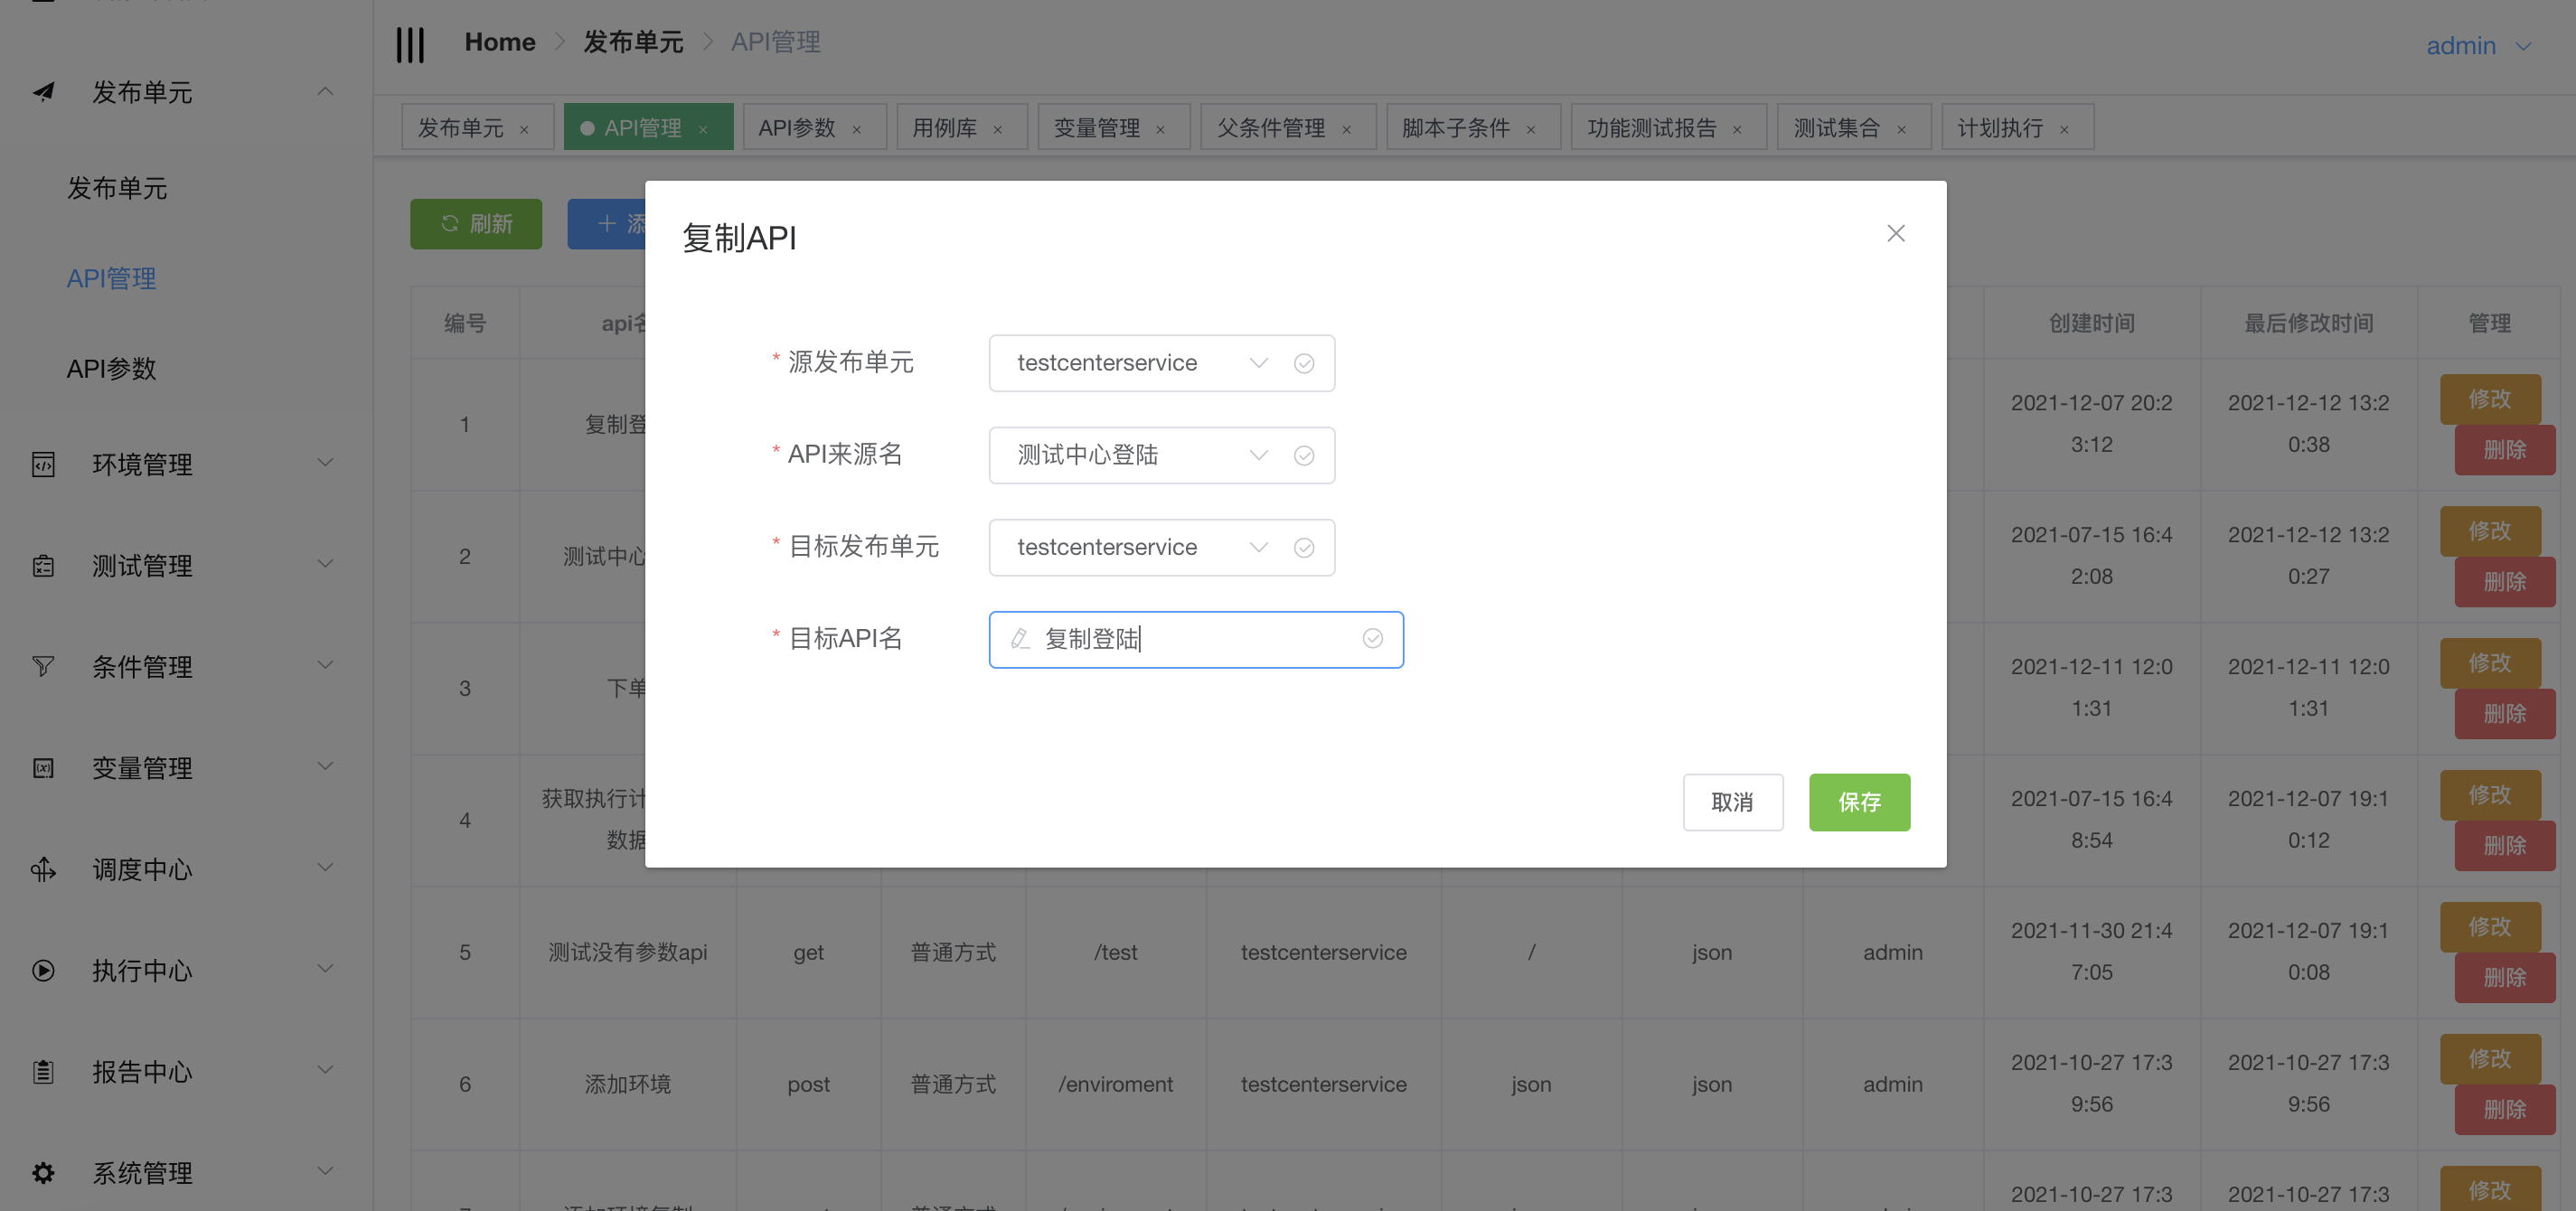
Task: Collapse the 发布单元 sidebar group
Action: pos(325,92)
